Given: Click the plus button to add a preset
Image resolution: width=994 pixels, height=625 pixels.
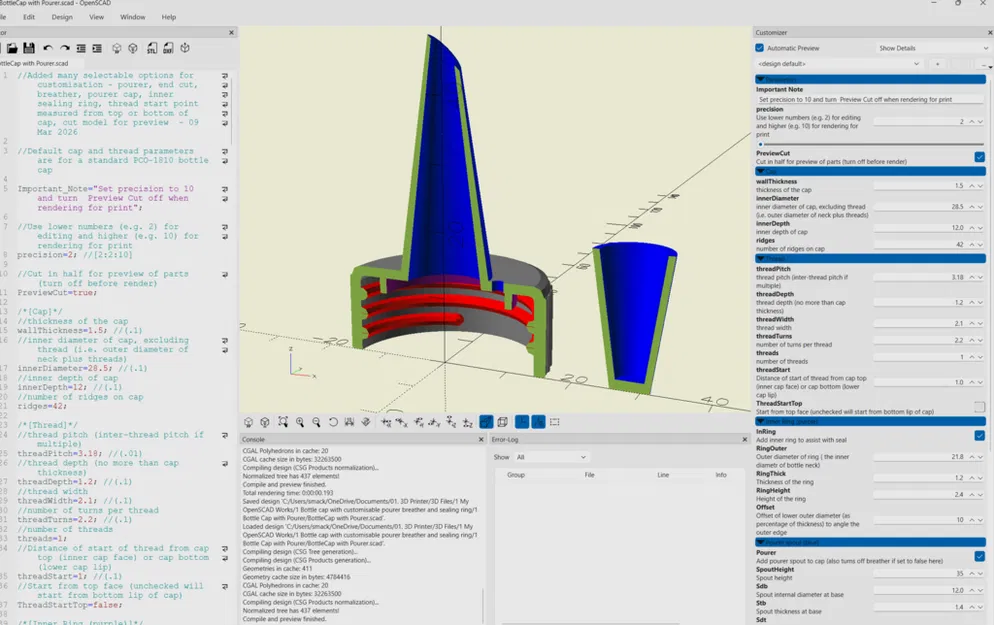Looking at the screenshot, I should [x=937, y=64].
